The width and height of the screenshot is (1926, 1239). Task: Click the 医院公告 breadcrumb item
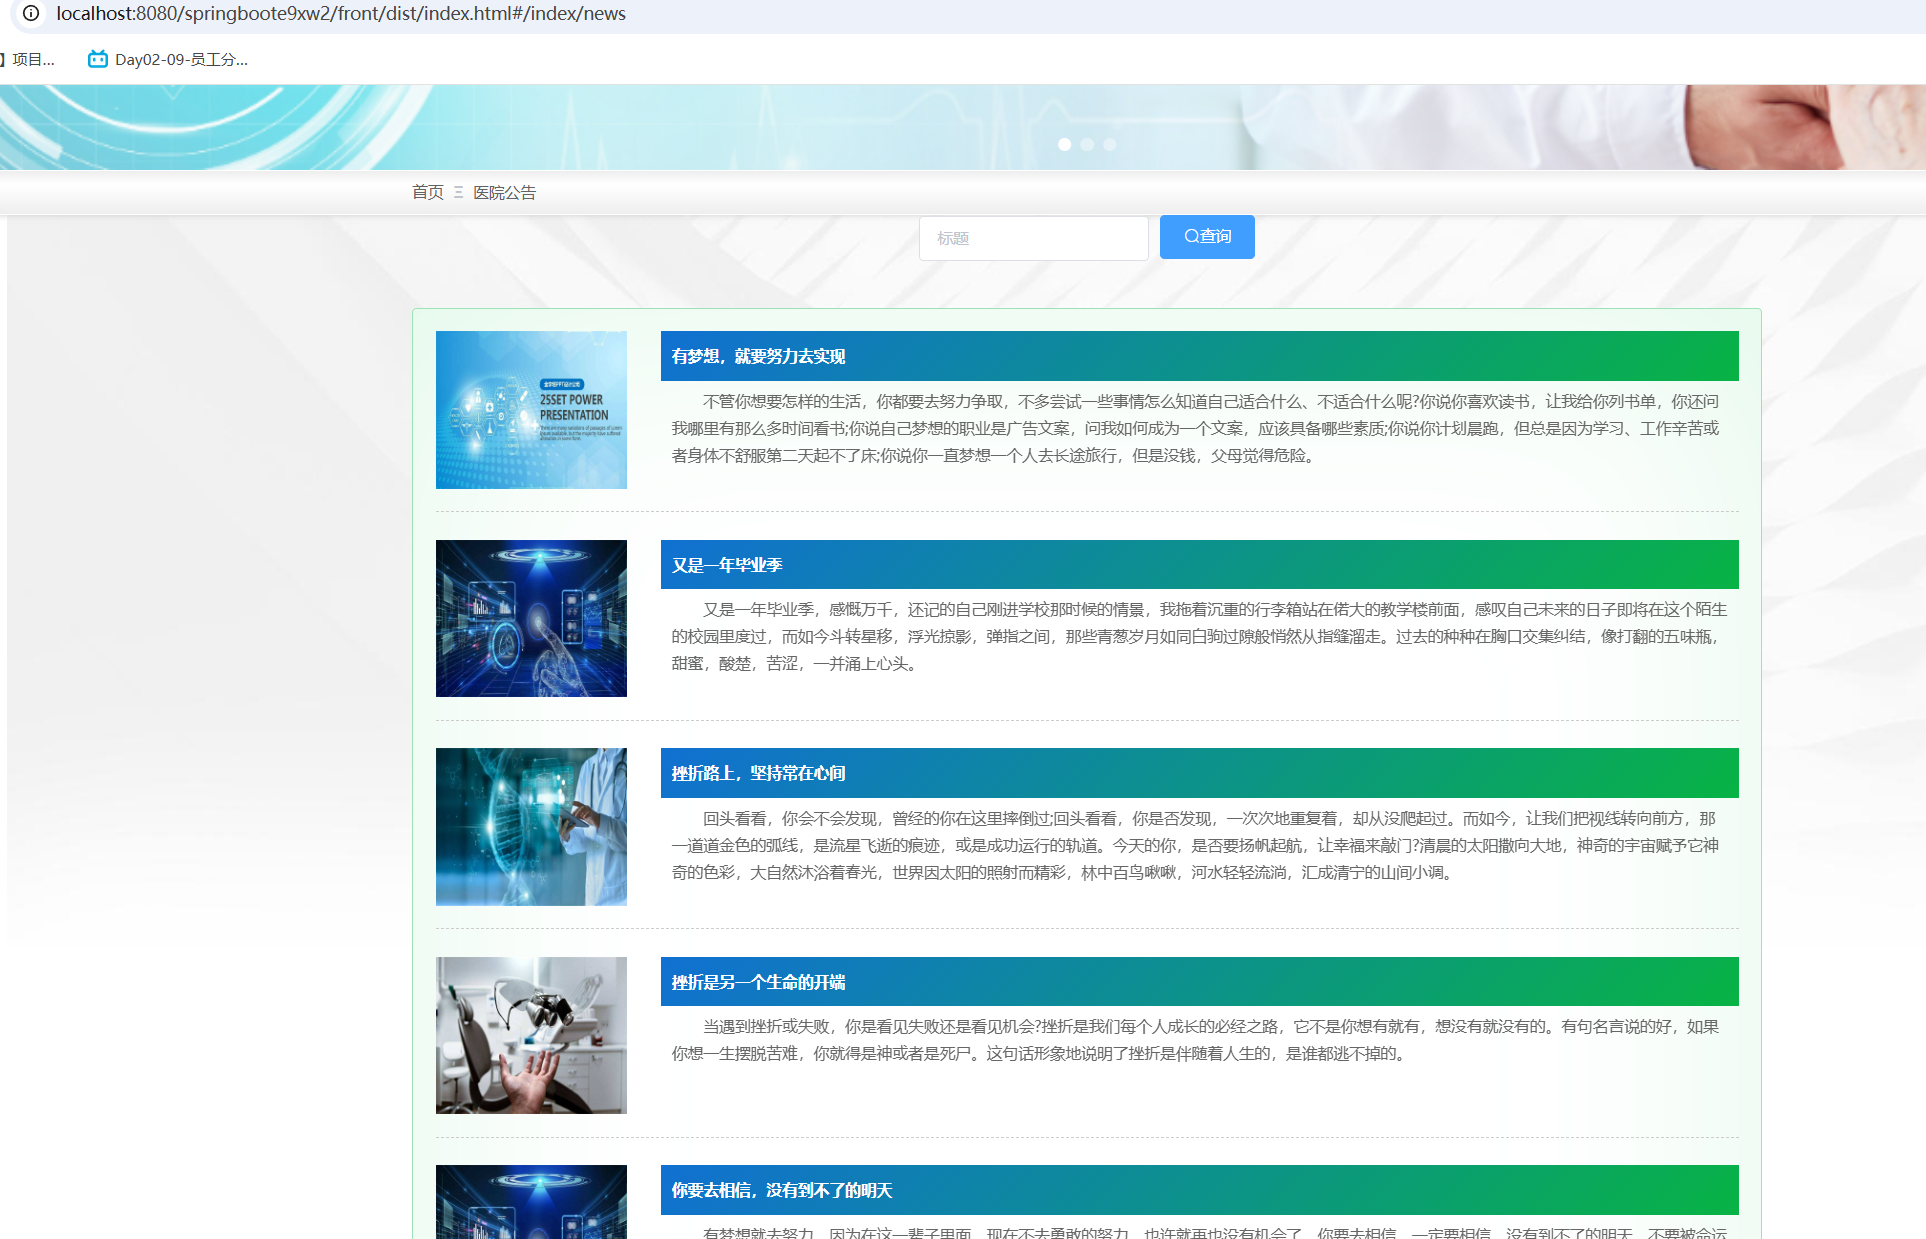pos(505,192)
